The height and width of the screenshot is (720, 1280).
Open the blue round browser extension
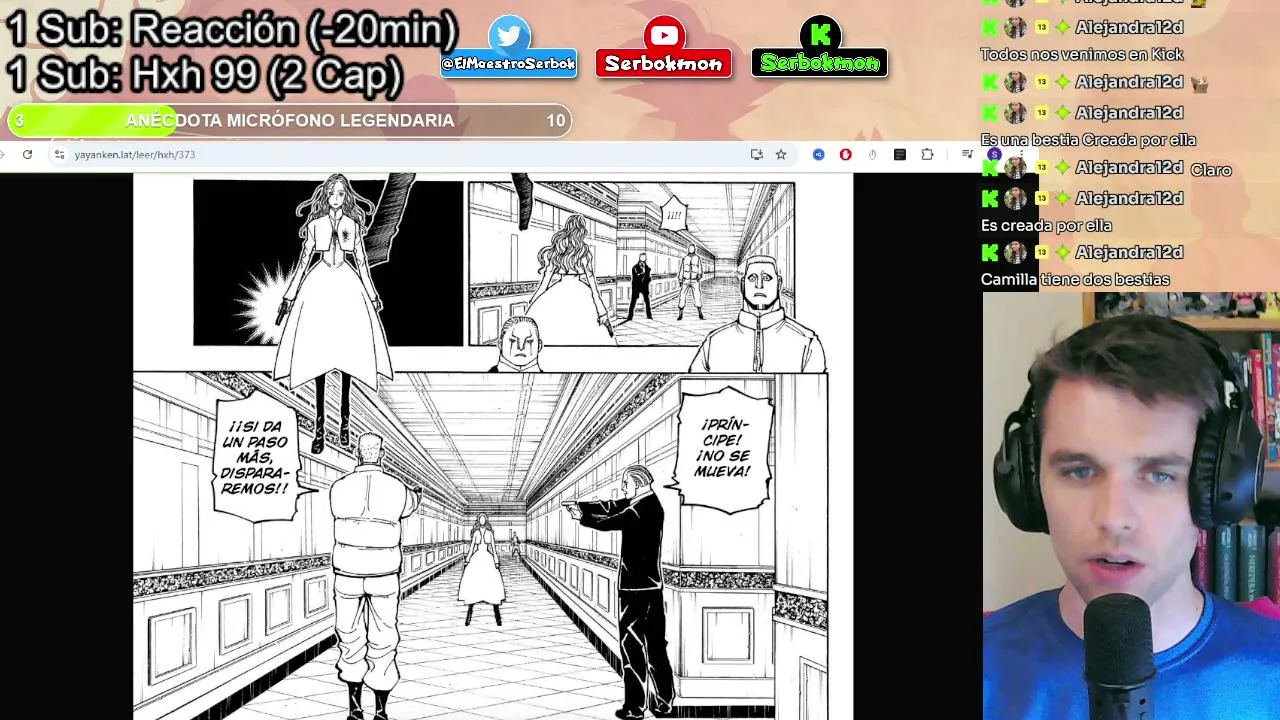tap(819, 154)
